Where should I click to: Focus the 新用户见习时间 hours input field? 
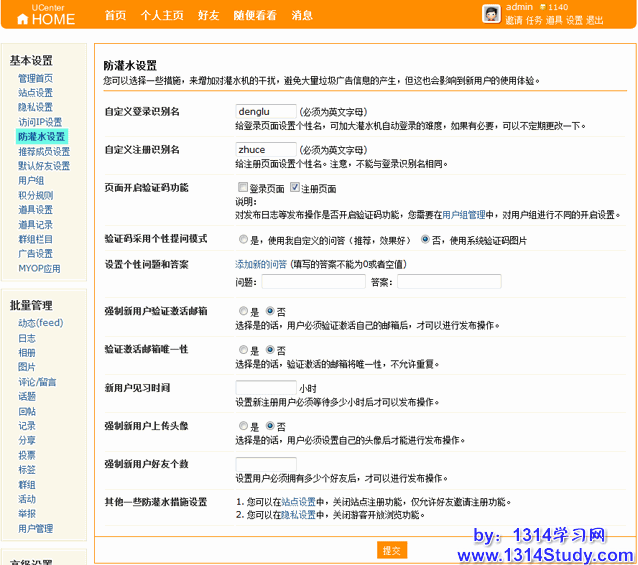[265, 387]
